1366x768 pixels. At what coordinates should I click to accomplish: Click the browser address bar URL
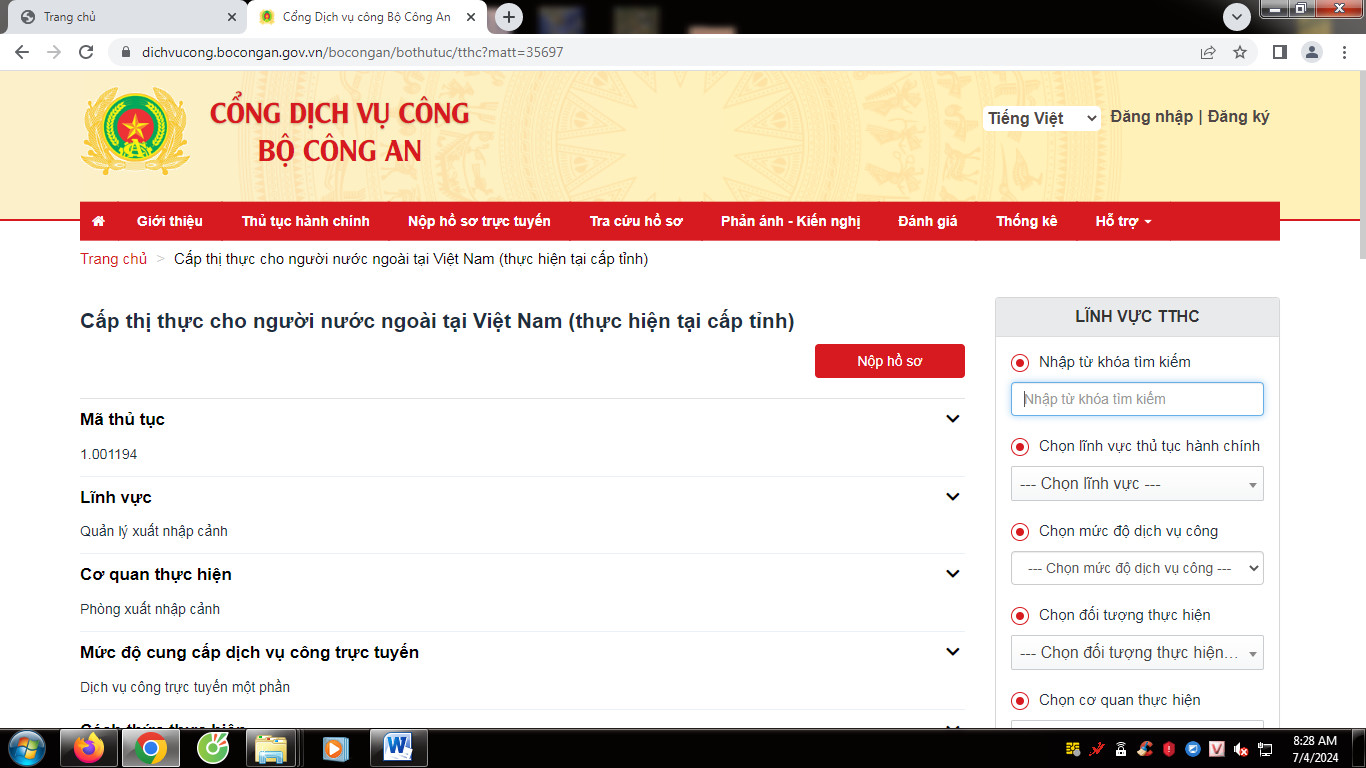[x=353, y=52]
